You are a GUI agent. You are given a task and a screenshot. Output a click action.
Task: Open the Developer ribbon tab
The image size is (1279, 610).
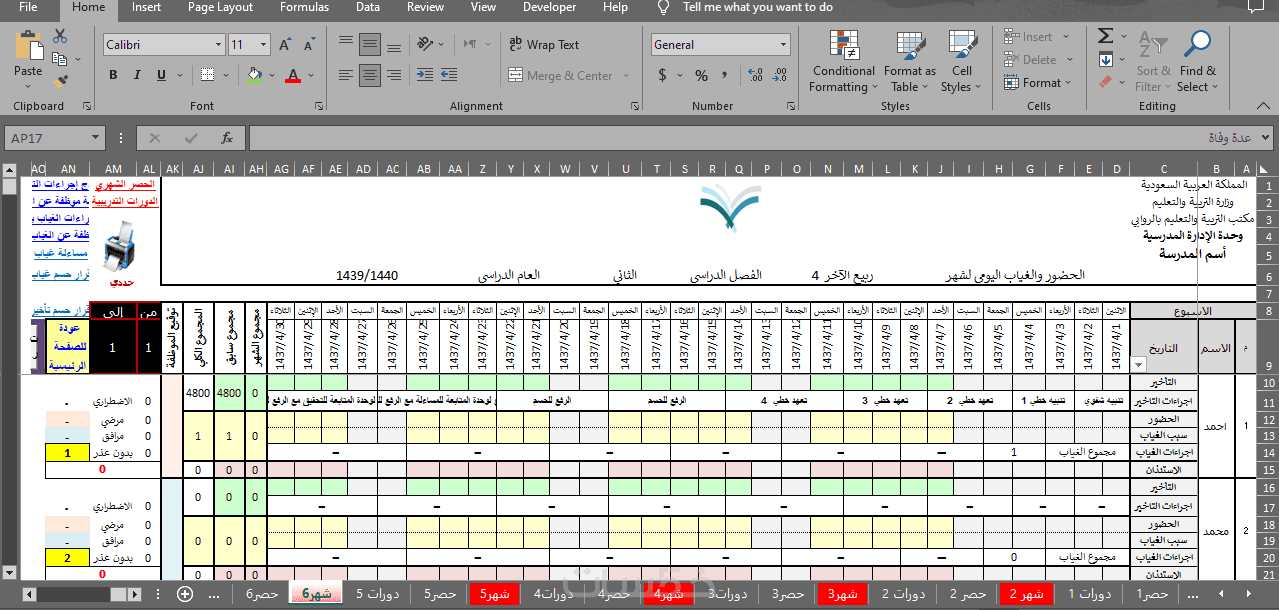tap(549, 7)
